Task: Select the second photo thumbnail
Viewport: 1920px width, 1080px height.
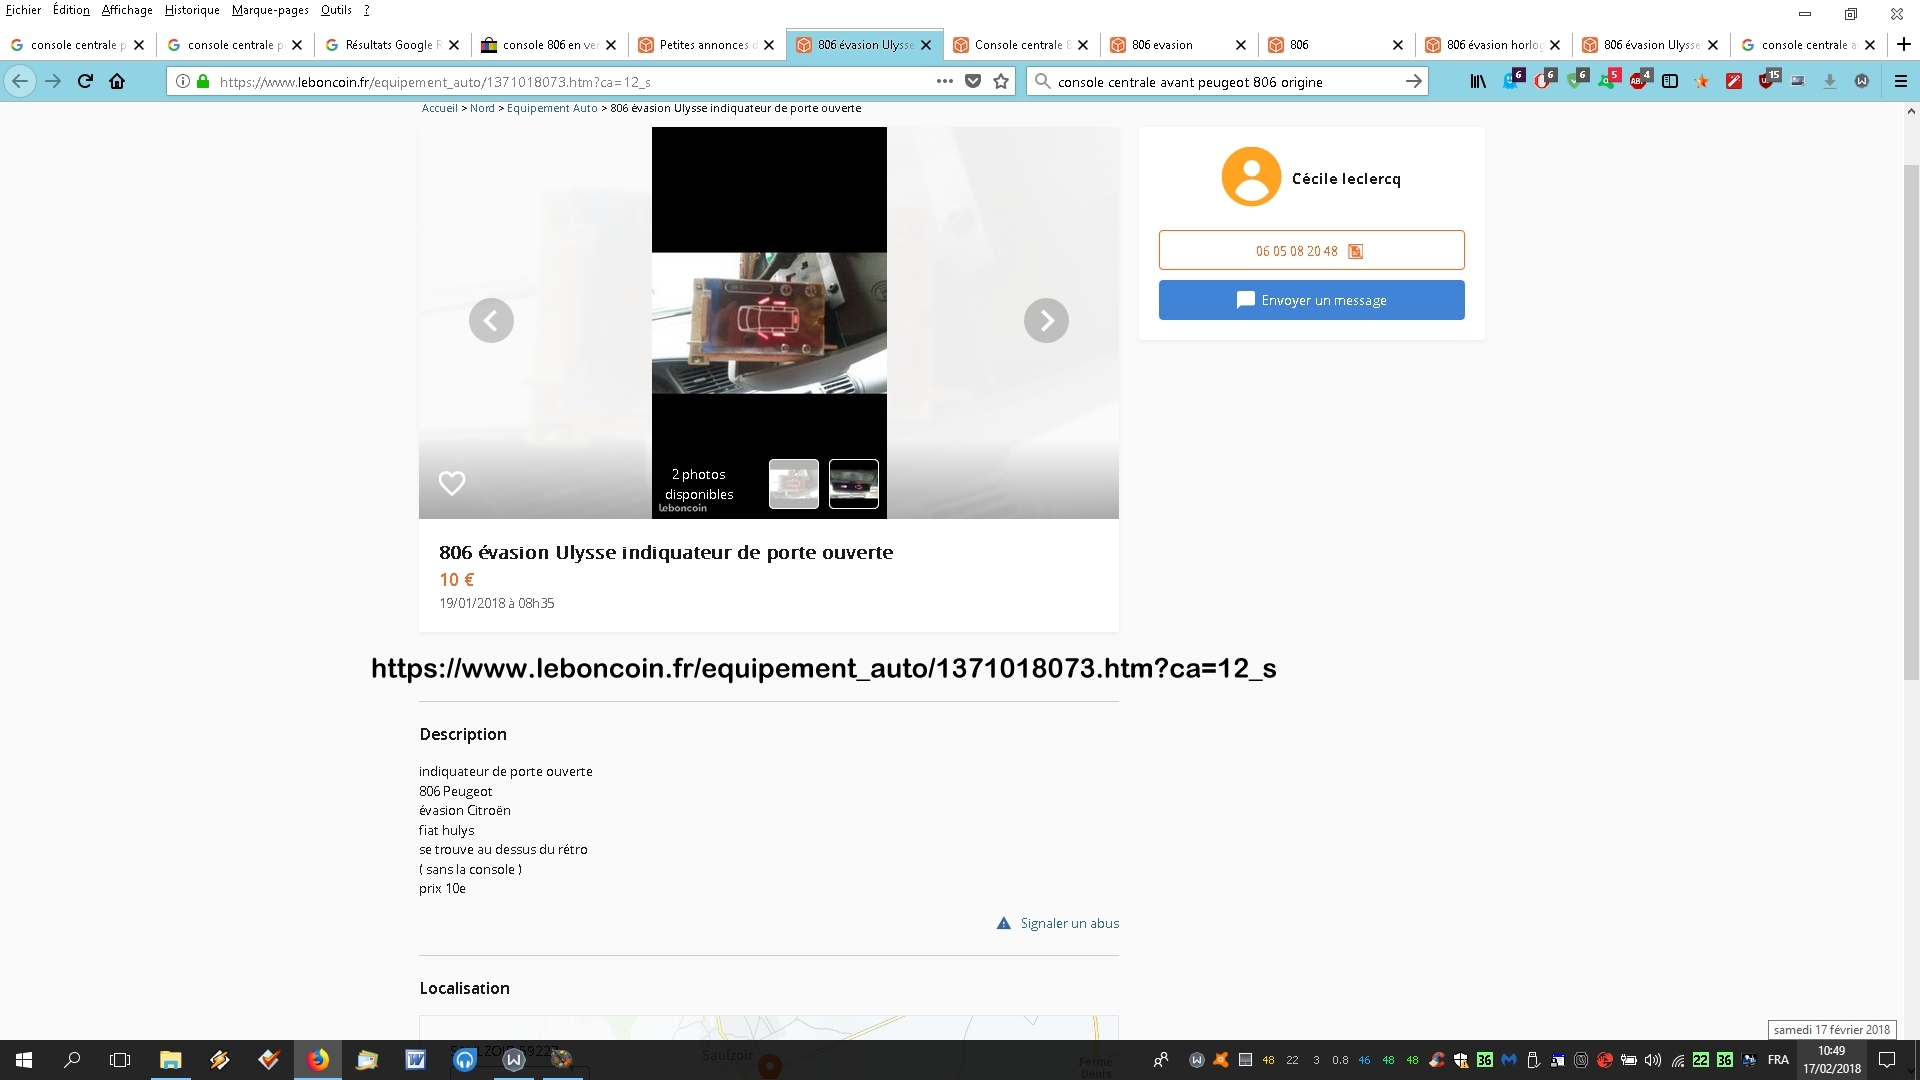Action: [854, 484]
